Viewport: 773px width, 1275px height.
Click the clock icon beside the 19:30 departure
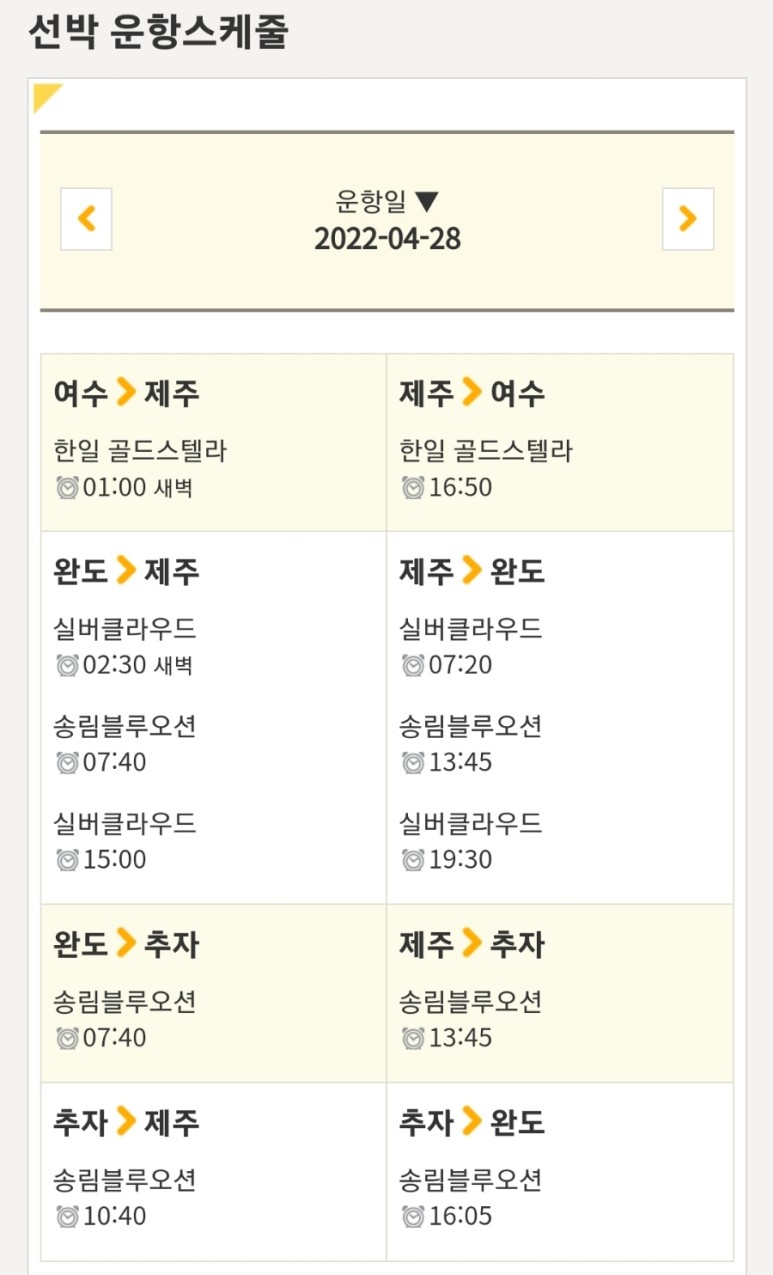[411, 858]
